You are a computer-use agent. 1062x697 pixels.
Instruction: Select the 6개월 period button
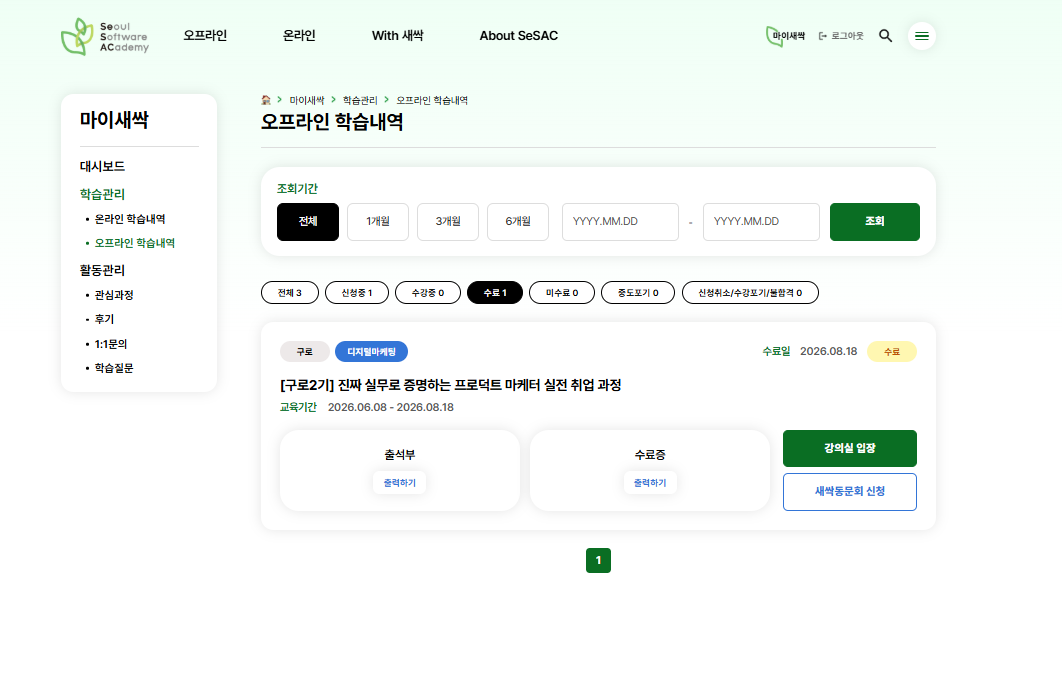[x=518, y=221]
